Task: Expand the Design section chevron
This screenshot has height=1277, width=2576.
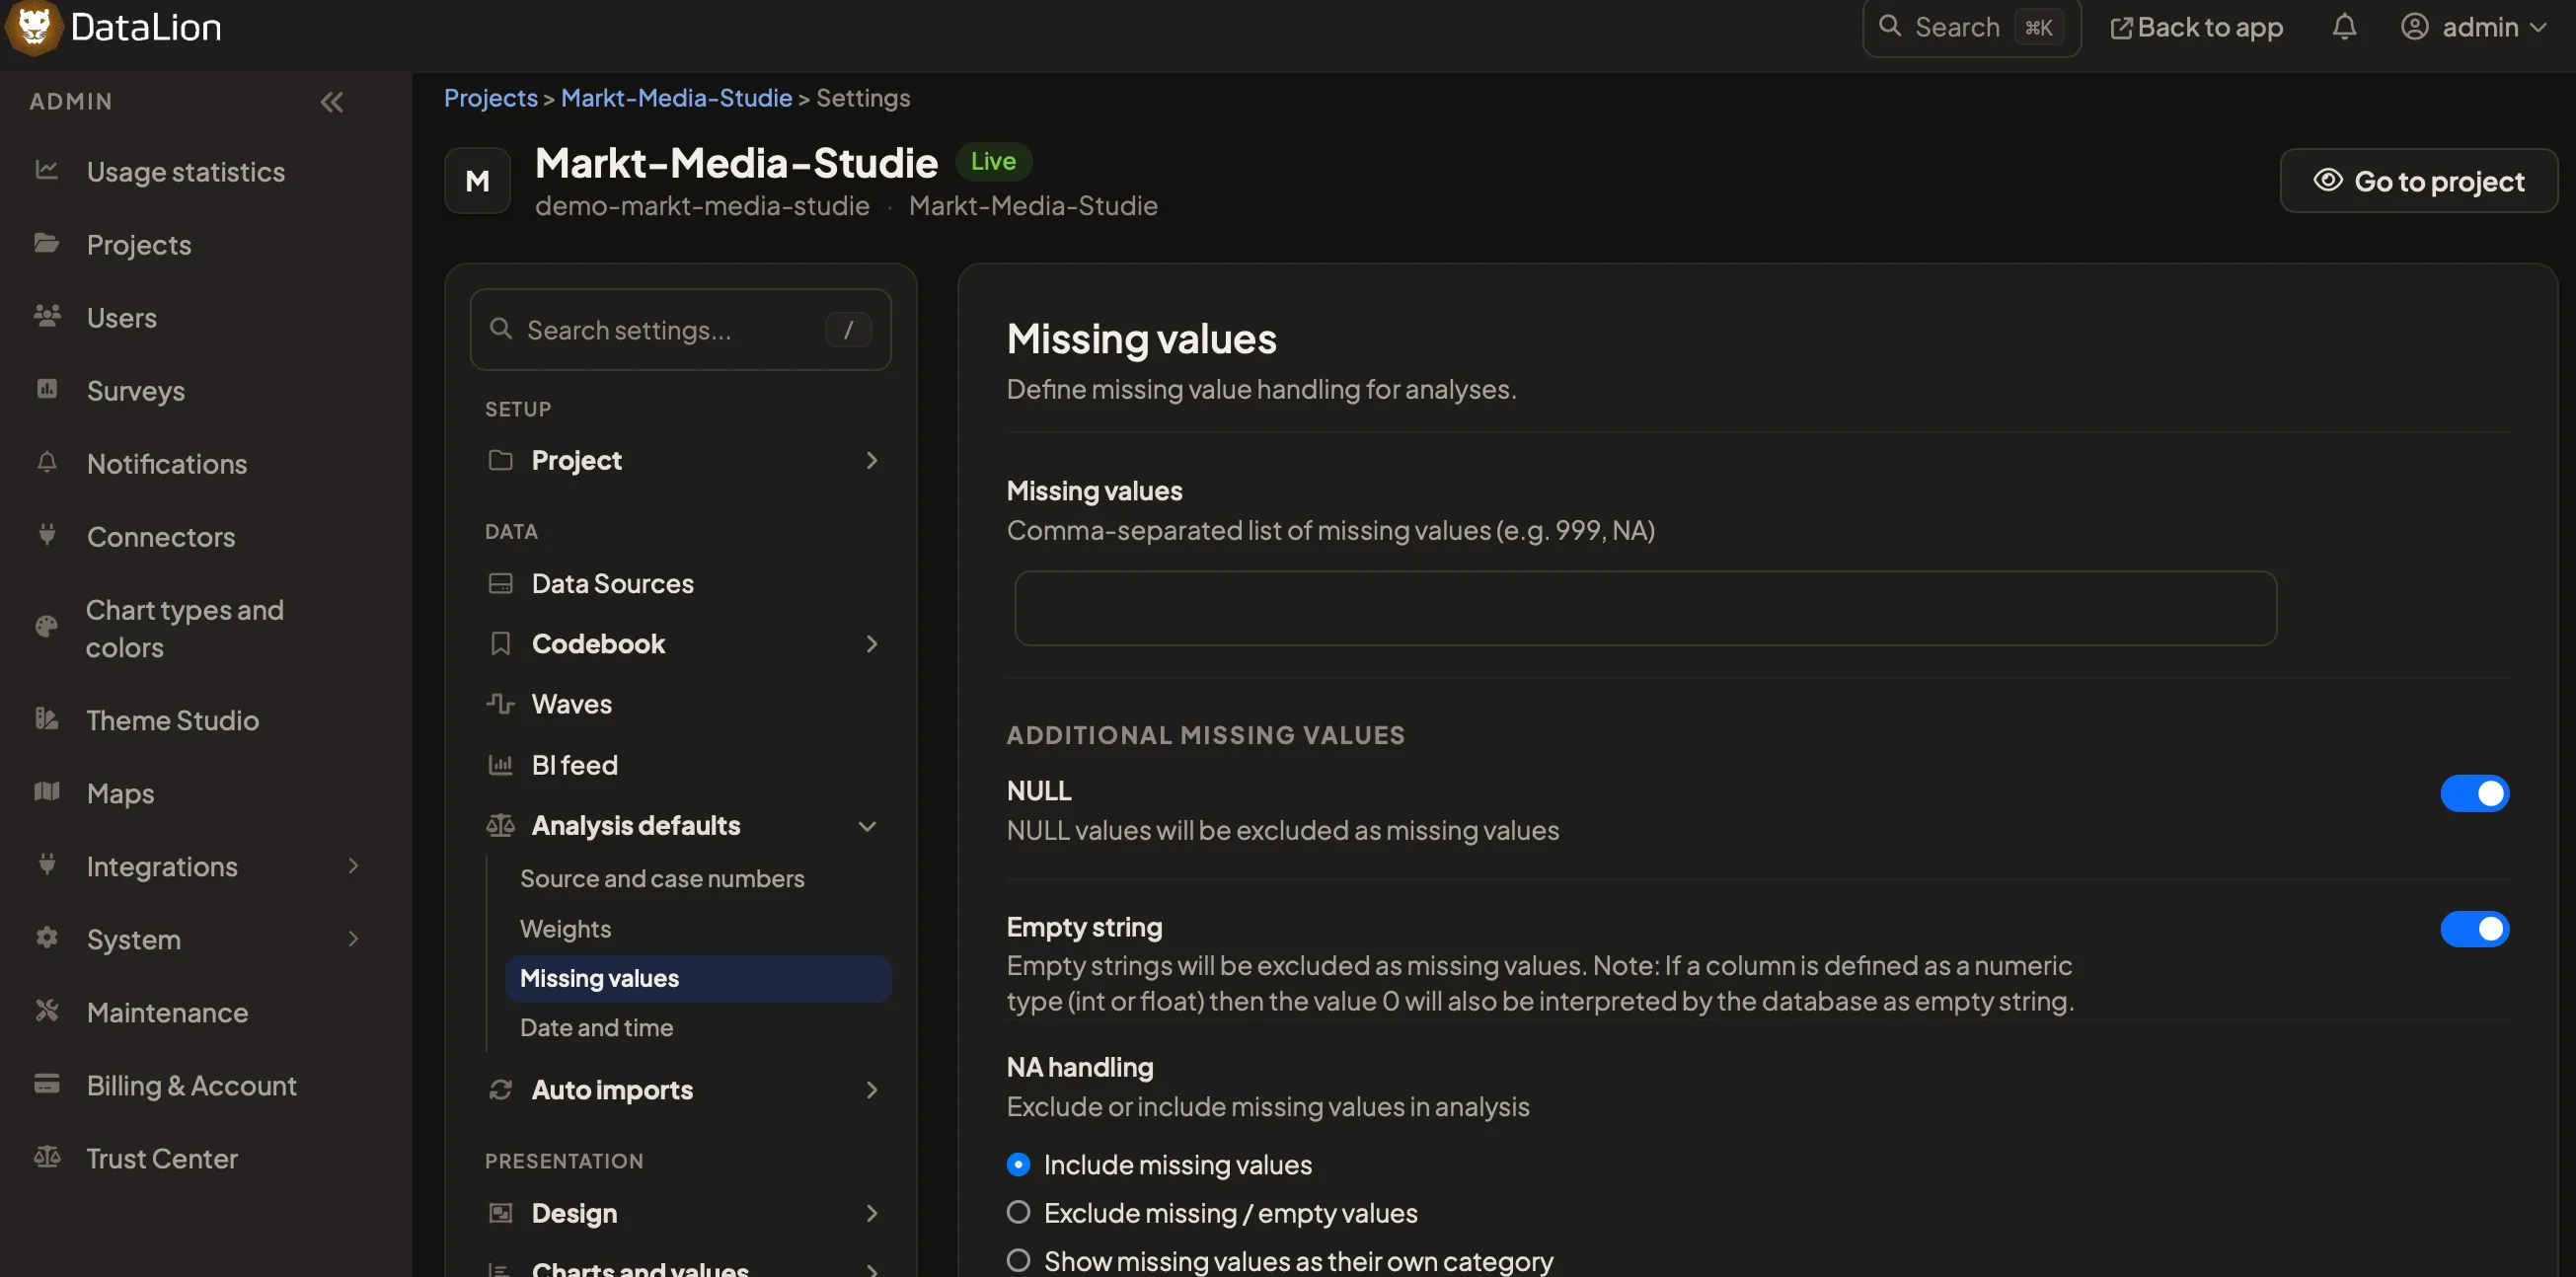Action: click(x=872, y=1213)
